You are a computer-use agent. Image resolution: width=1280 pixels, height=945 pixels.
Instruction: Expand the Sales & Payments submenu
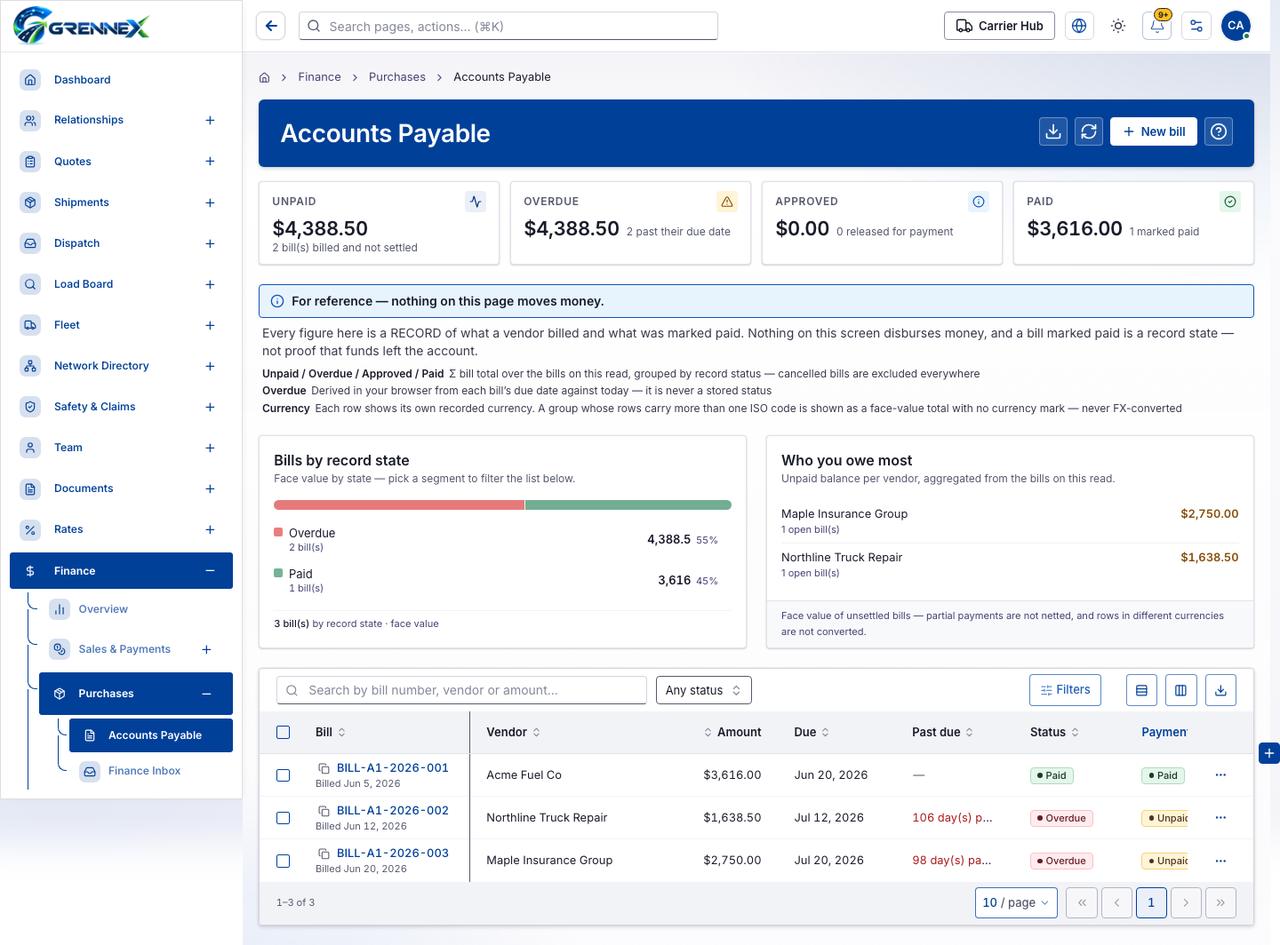tap(206, 650)
